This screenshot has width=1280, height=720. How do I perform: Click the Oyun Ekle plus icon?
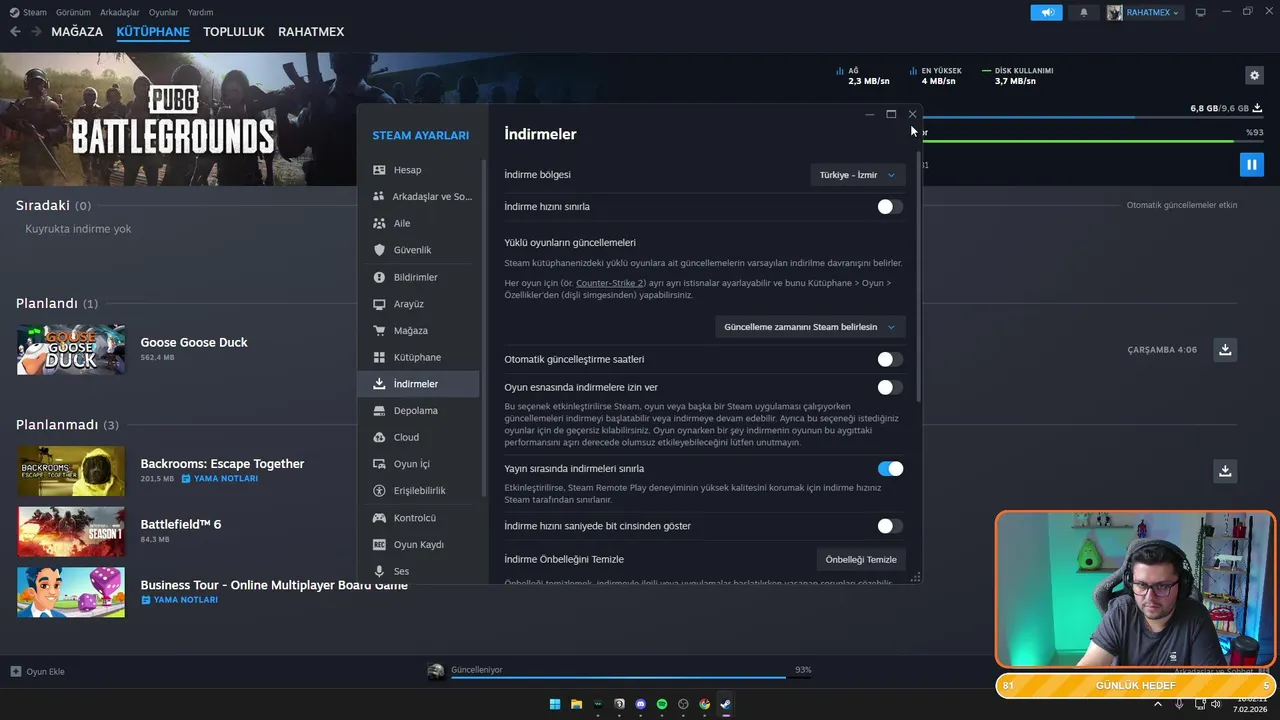(x=15, y=672)
